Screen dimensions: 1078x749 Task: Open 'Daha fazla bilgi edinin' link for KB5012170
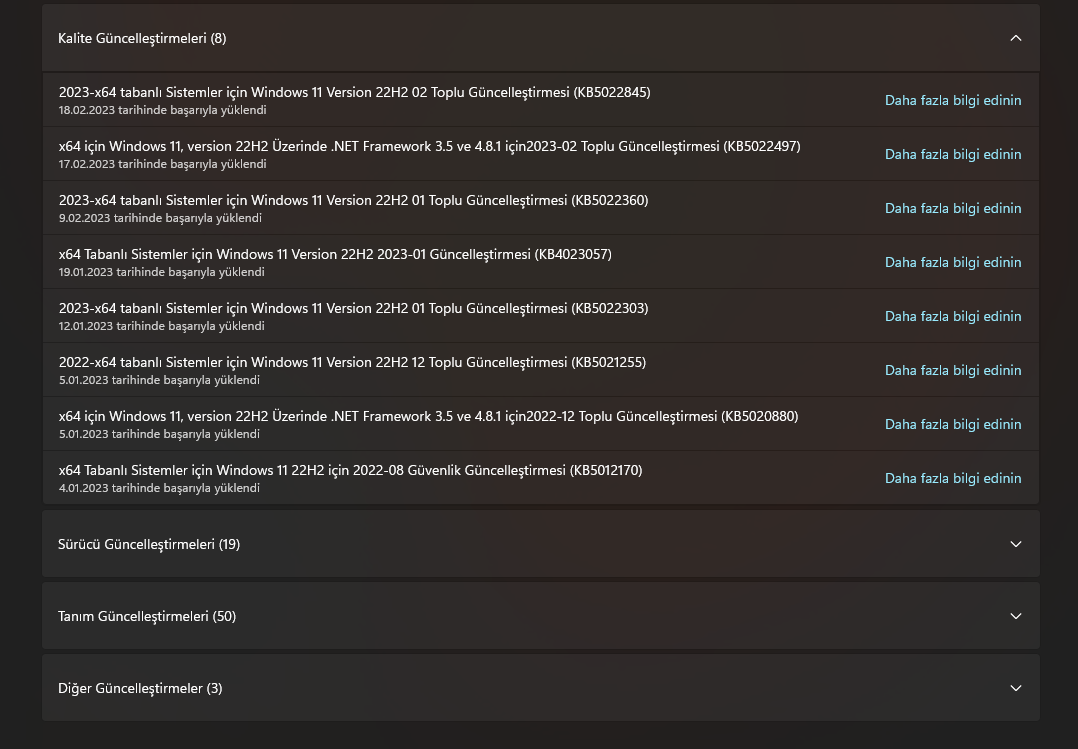pyautogui.click(x=953, y=478)
